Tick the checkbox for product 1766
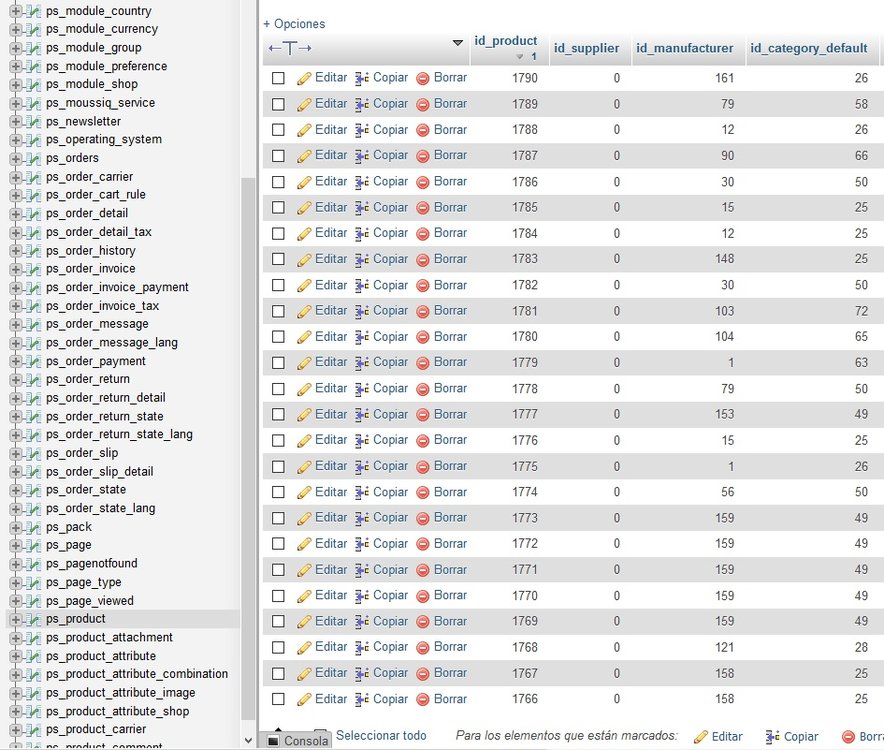The width and height of the screenshot is (884, 750). point(278,699)
